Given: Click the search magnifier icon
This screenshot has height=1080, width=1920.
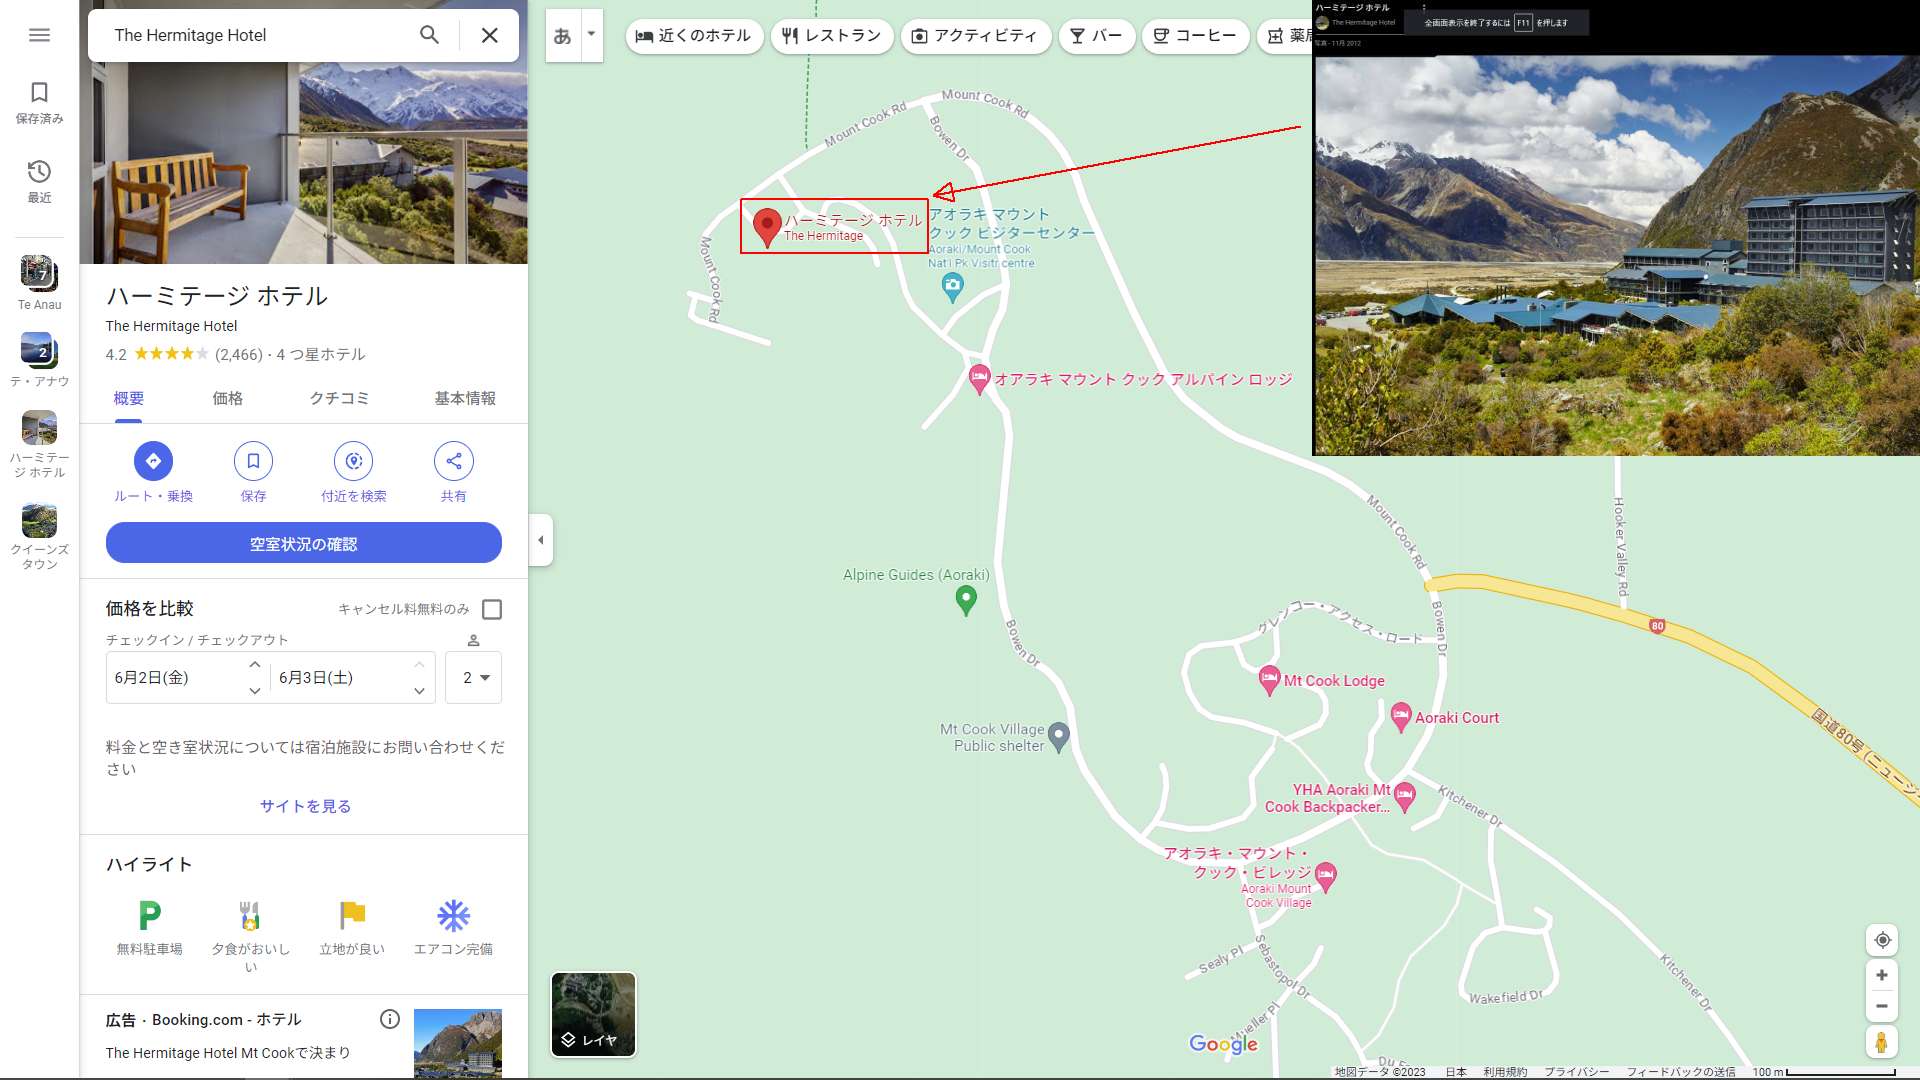Looking at the screenshot, I should click(429, 35).
